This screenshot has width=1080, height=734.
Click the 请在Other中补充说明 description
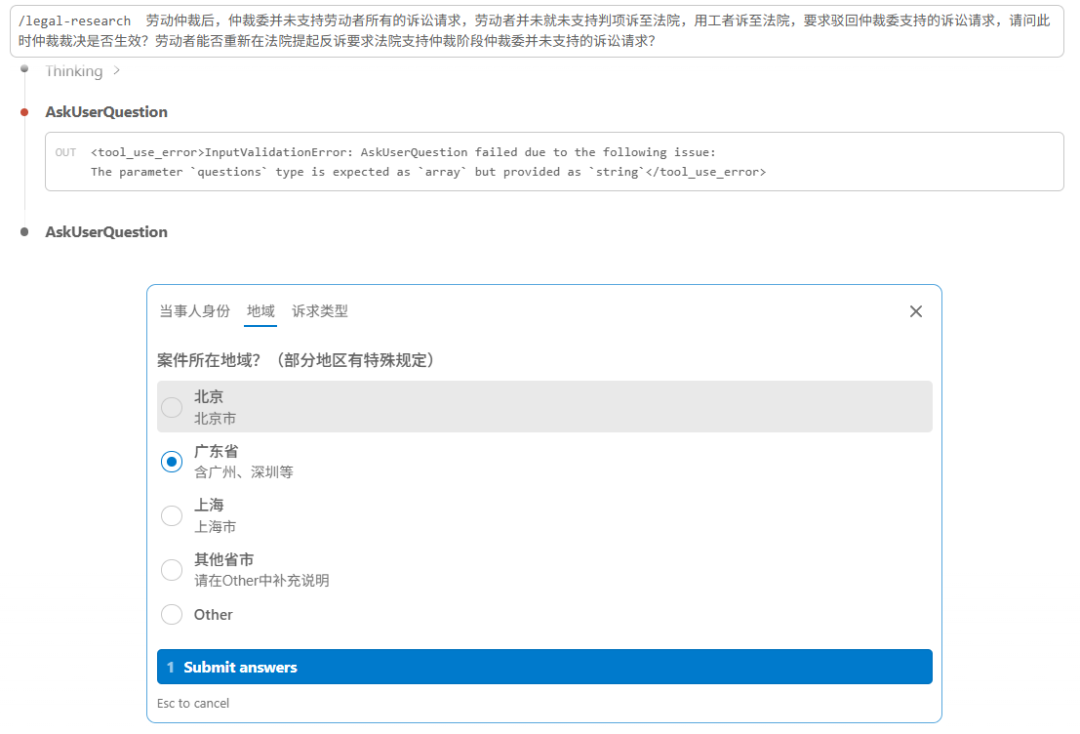coord(262,580)
